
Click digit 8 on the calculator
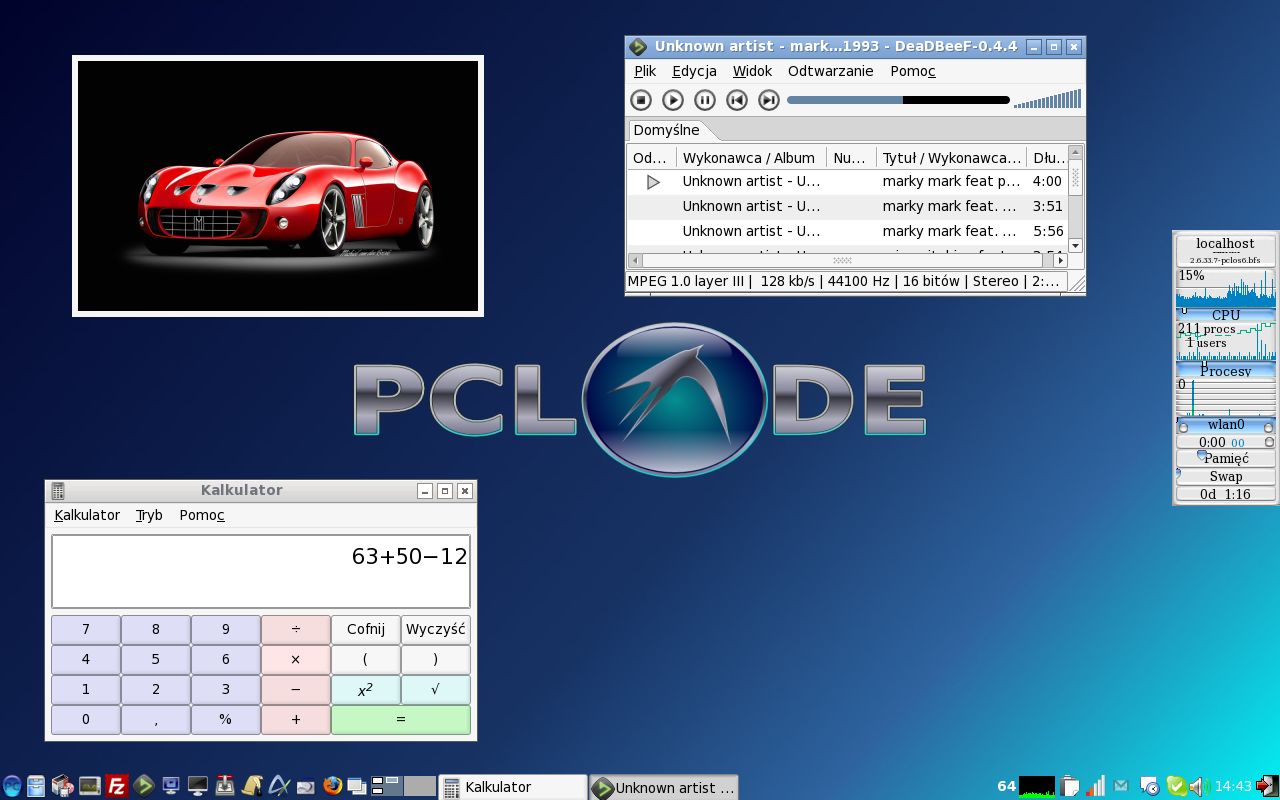(x=156, y=629)
